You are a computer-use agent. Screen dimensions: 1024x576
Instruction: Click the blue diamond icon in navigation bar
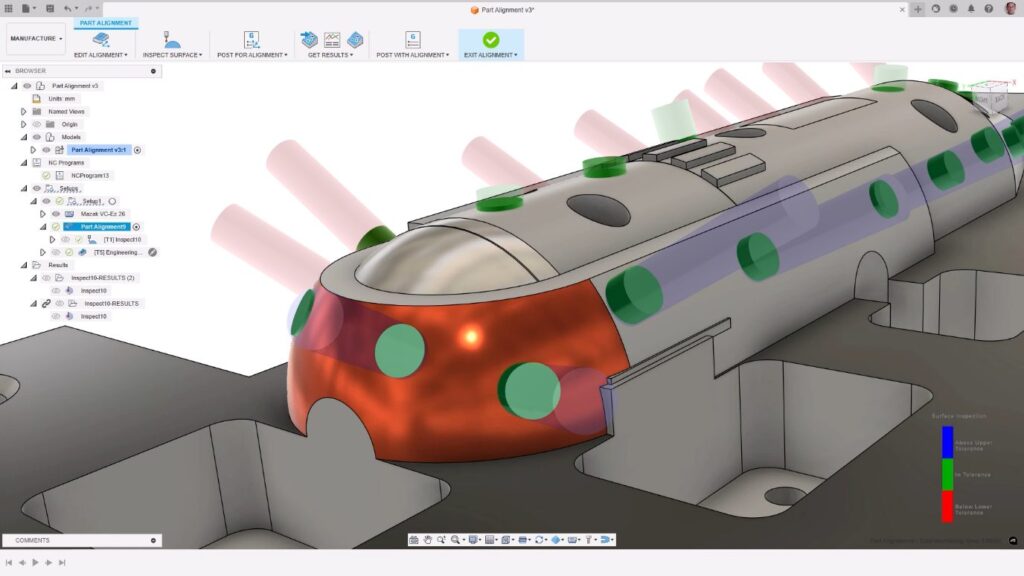click(556, 539)
